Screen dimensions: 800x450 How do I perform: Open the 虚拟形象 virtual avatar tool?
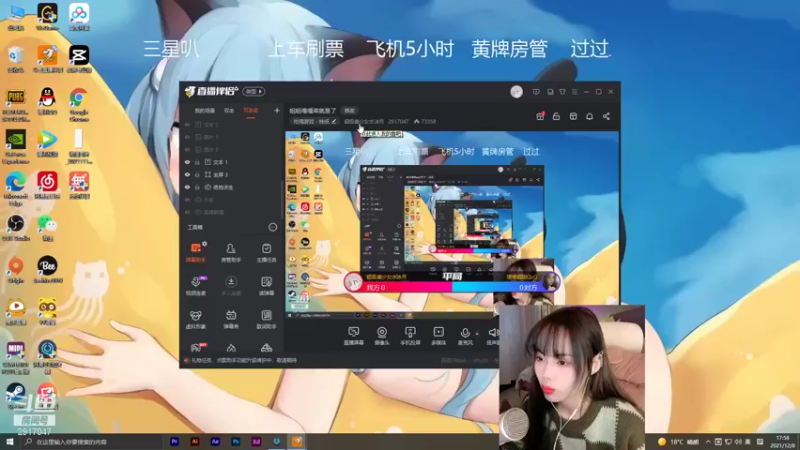pyautogui.click(x=195, y=319)
